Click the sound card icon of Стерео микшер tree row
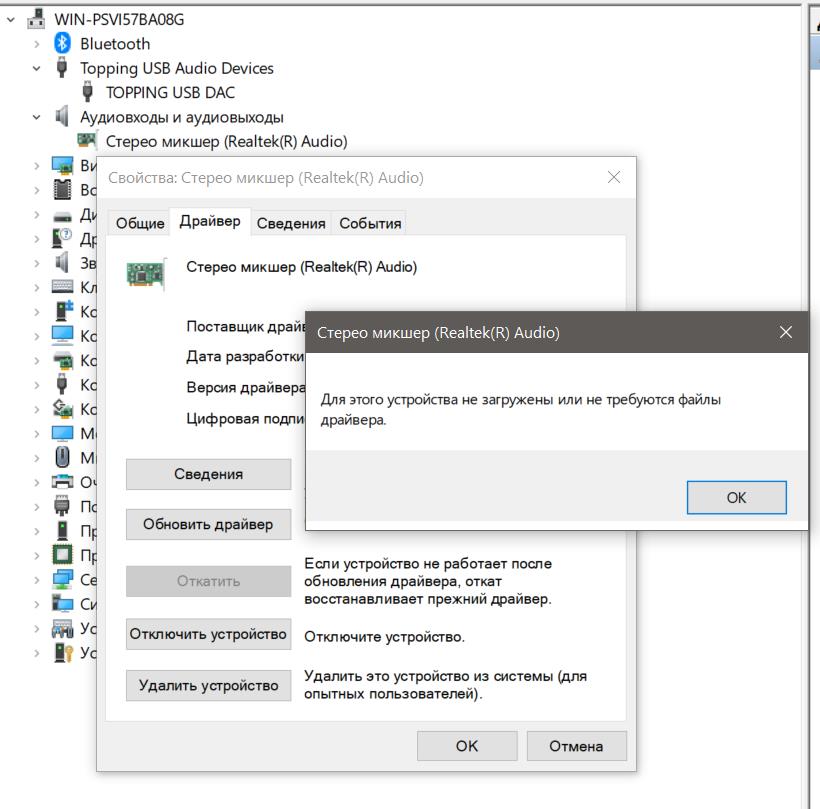Viewport: 820px width, 809px height. [x=87, y=140]
